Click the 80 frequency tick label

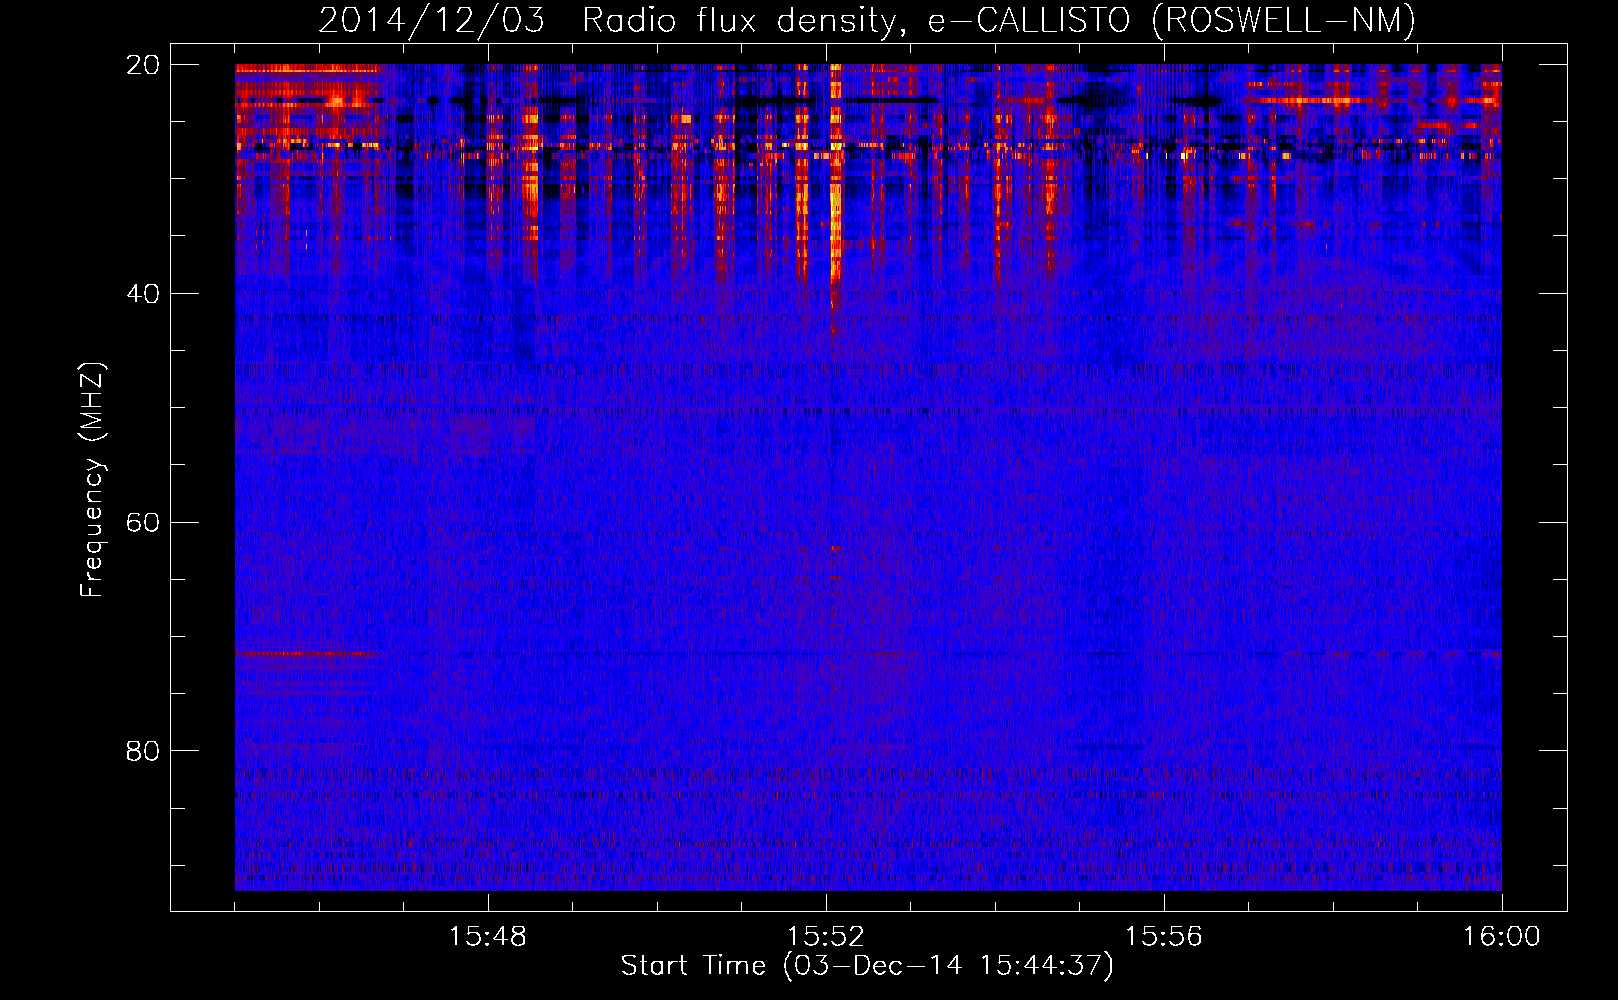(143, 751)
